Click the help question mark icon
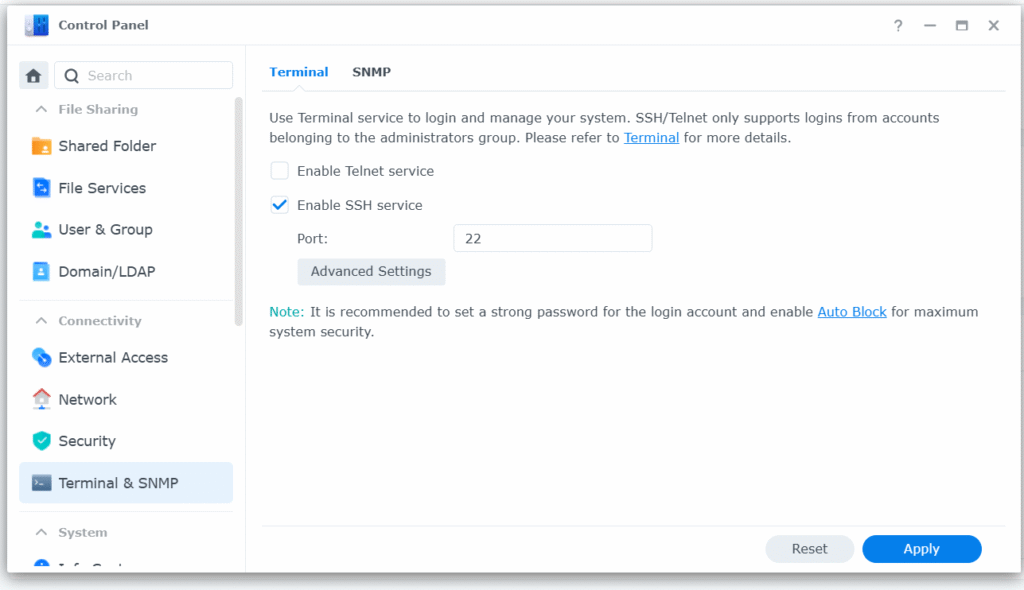The height and width of the screenshot is (590, 1024). pyautogui.click(x=898, y=26)
